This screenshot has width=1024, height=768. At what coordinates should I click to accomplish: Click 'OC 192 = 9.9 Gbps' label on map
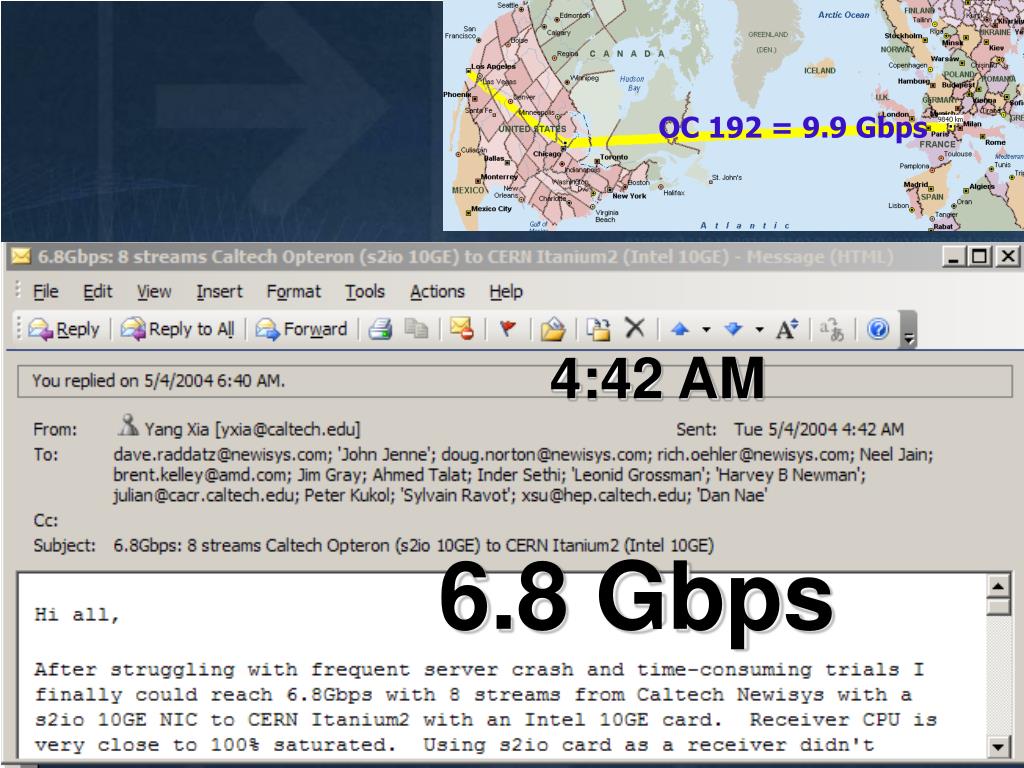pyautogui.click(x=794, y=127)
